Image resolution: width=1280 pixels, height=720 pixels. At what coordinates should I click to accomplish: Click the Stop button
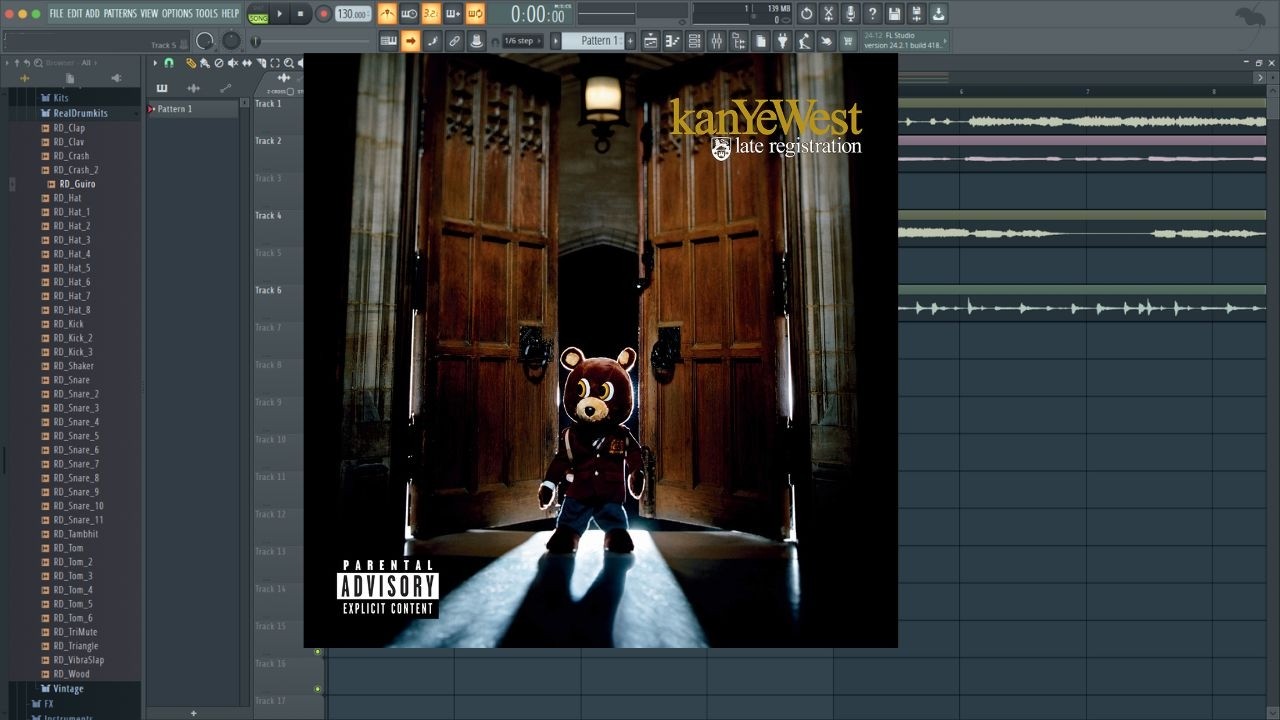(300, 13)
